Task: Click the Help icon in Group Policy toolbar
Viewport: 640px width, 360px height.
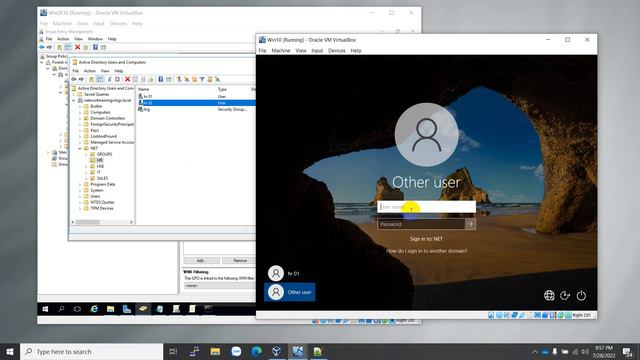Action: click(95, 47)
